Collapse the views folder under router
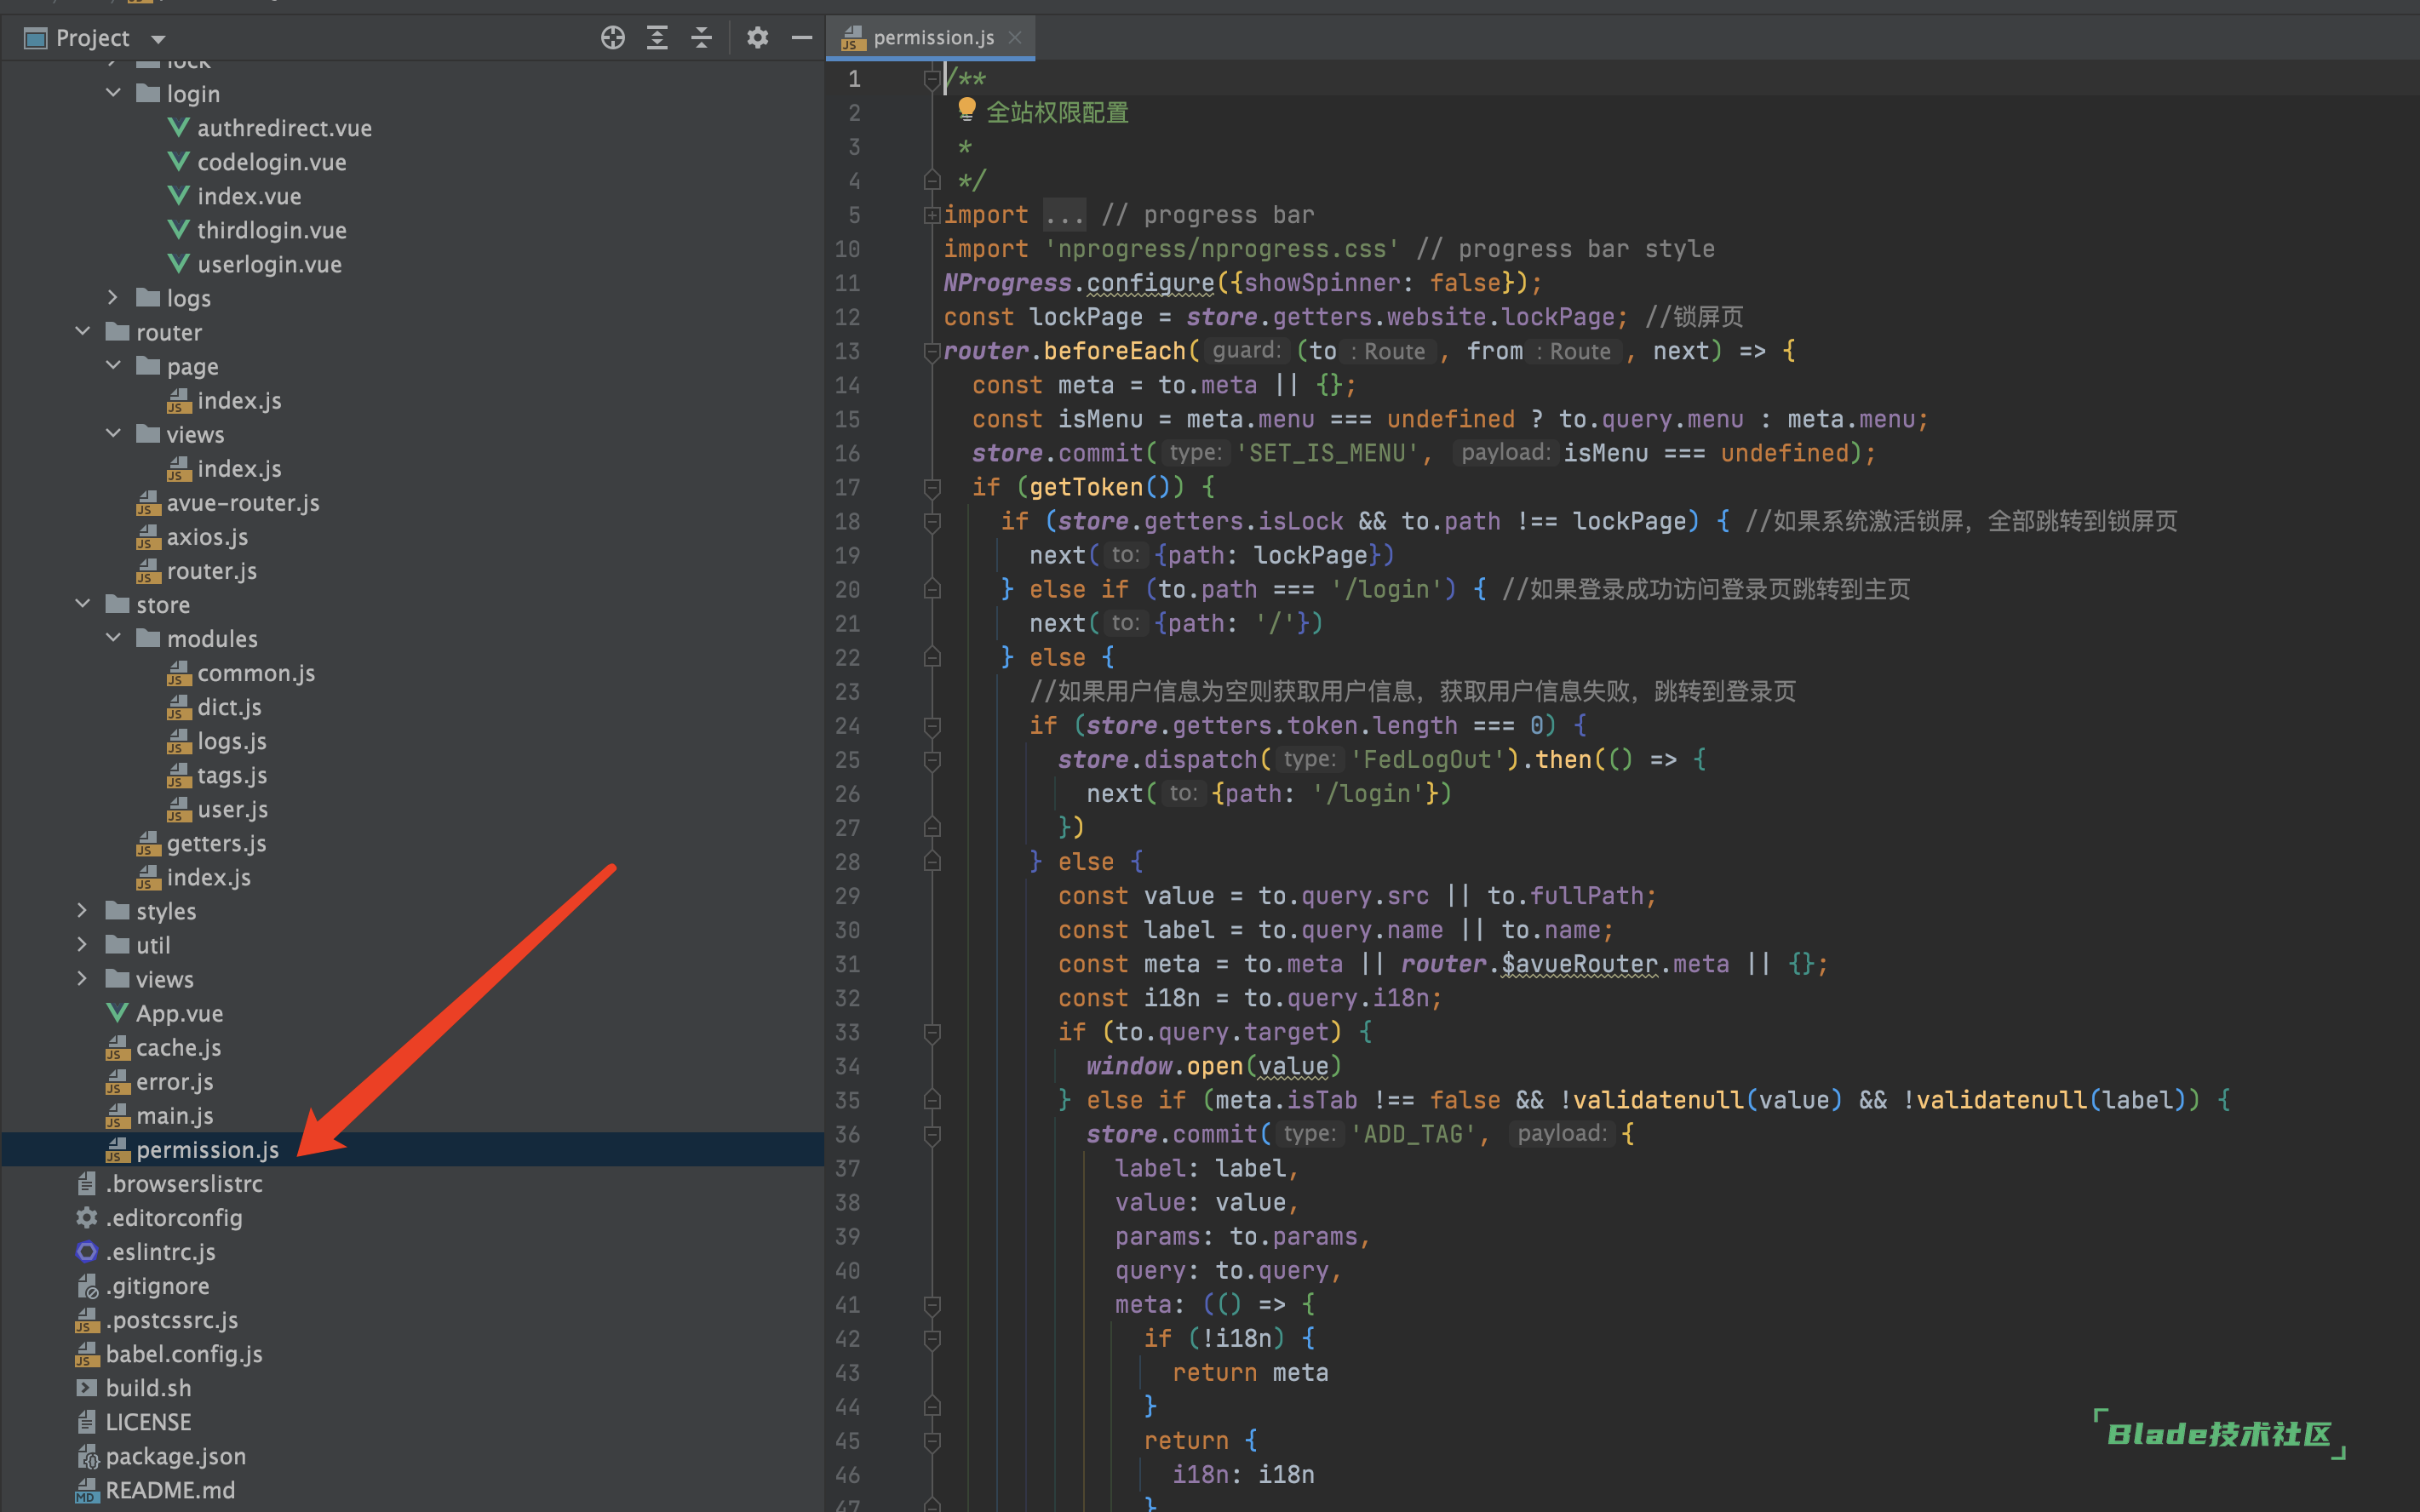 pos(113,433)
